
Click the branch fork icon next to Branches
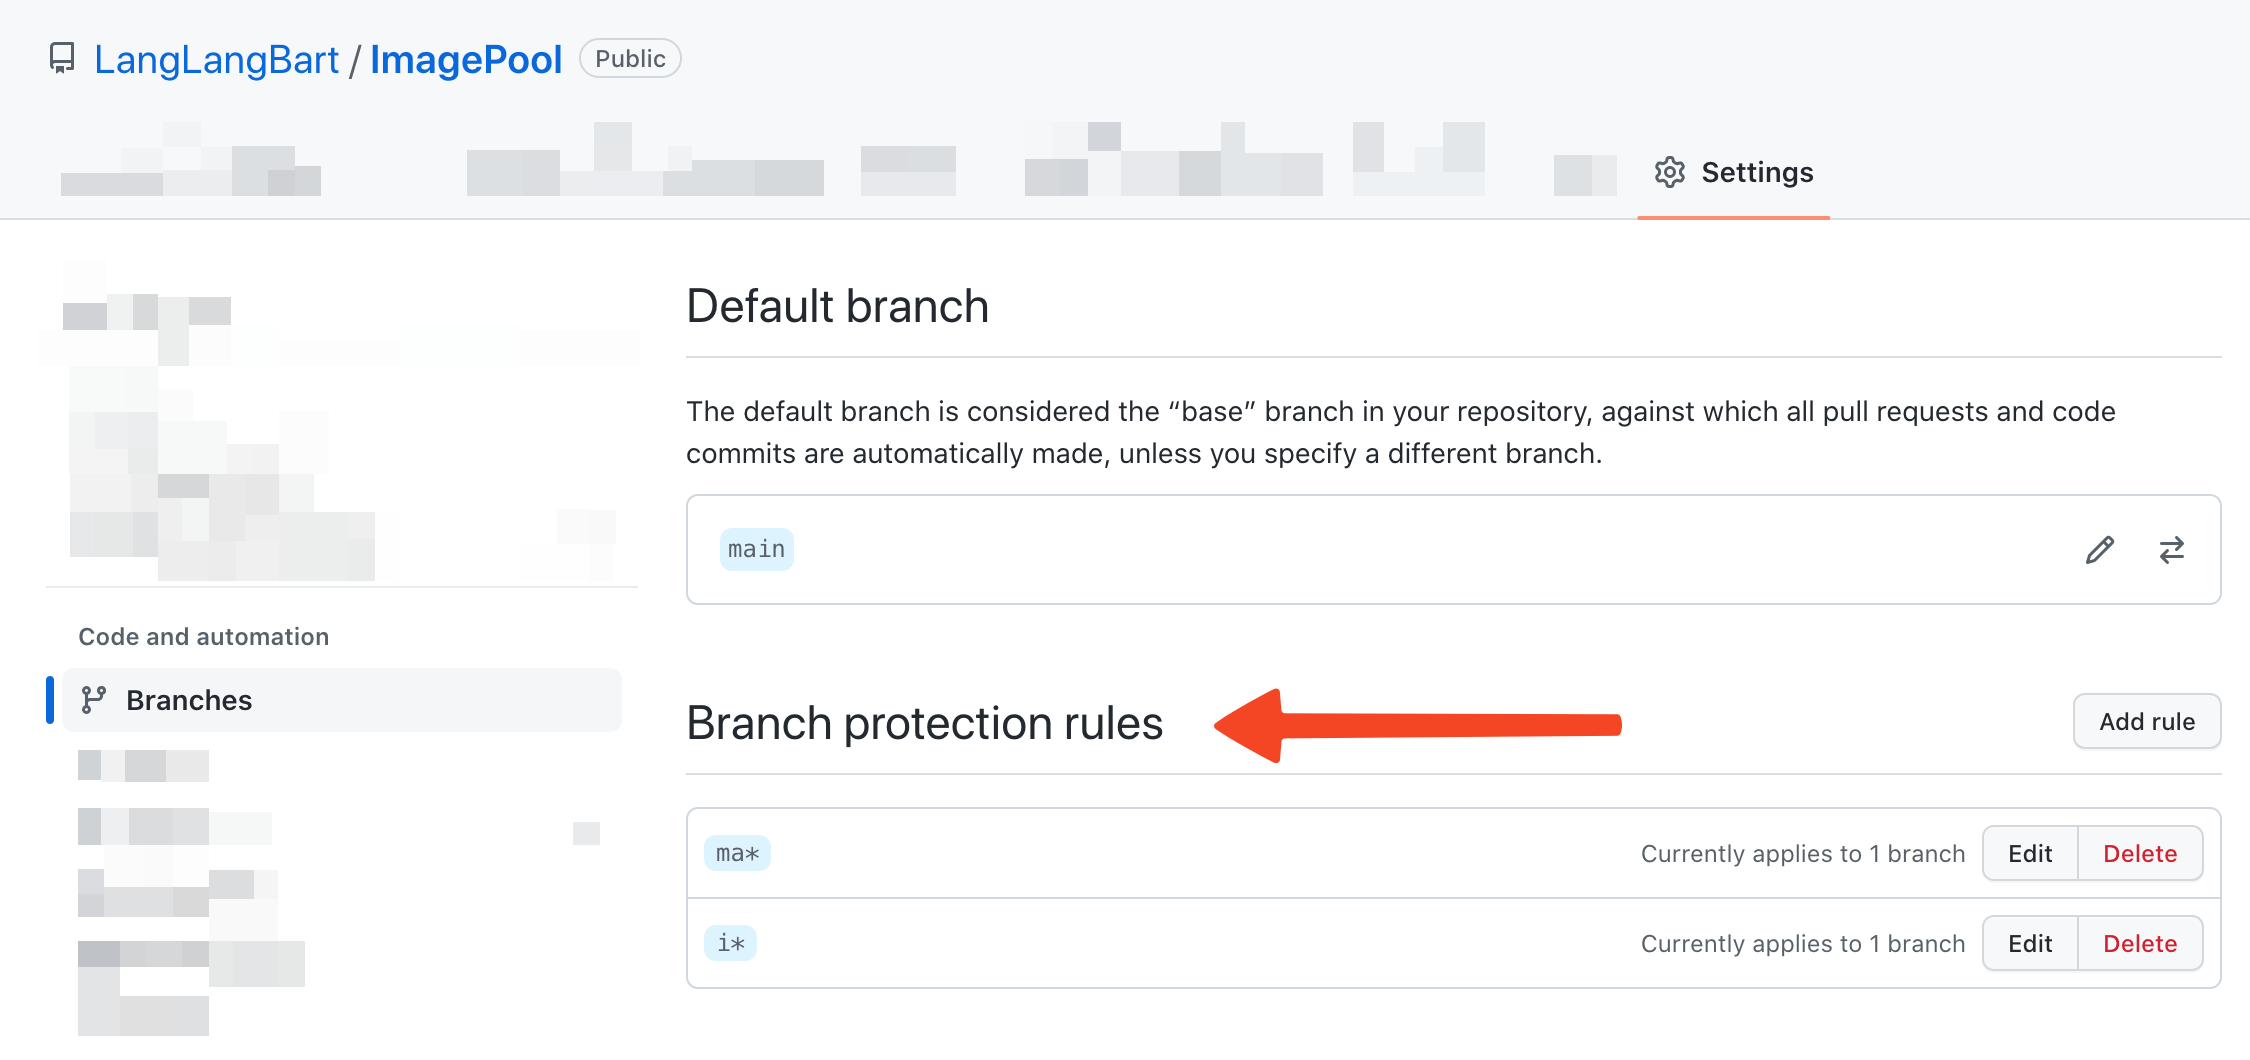point(93,699)
